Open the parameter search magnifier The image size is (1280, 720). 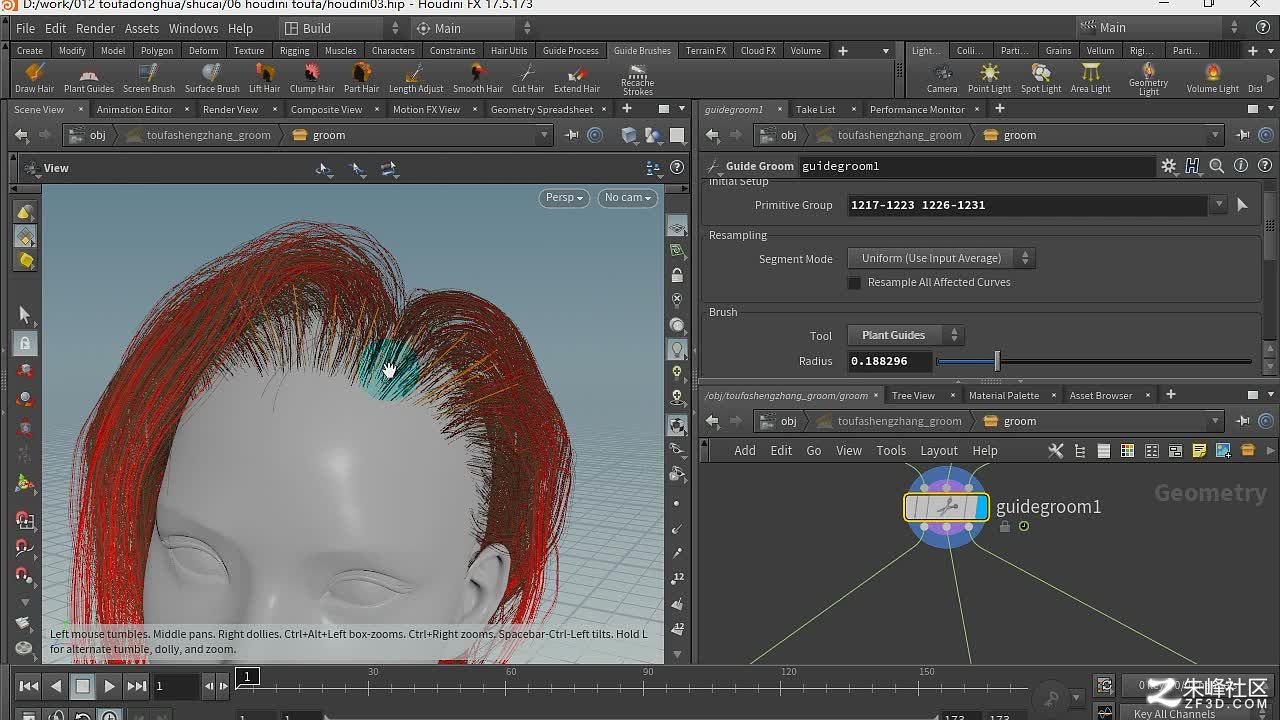1216,166
